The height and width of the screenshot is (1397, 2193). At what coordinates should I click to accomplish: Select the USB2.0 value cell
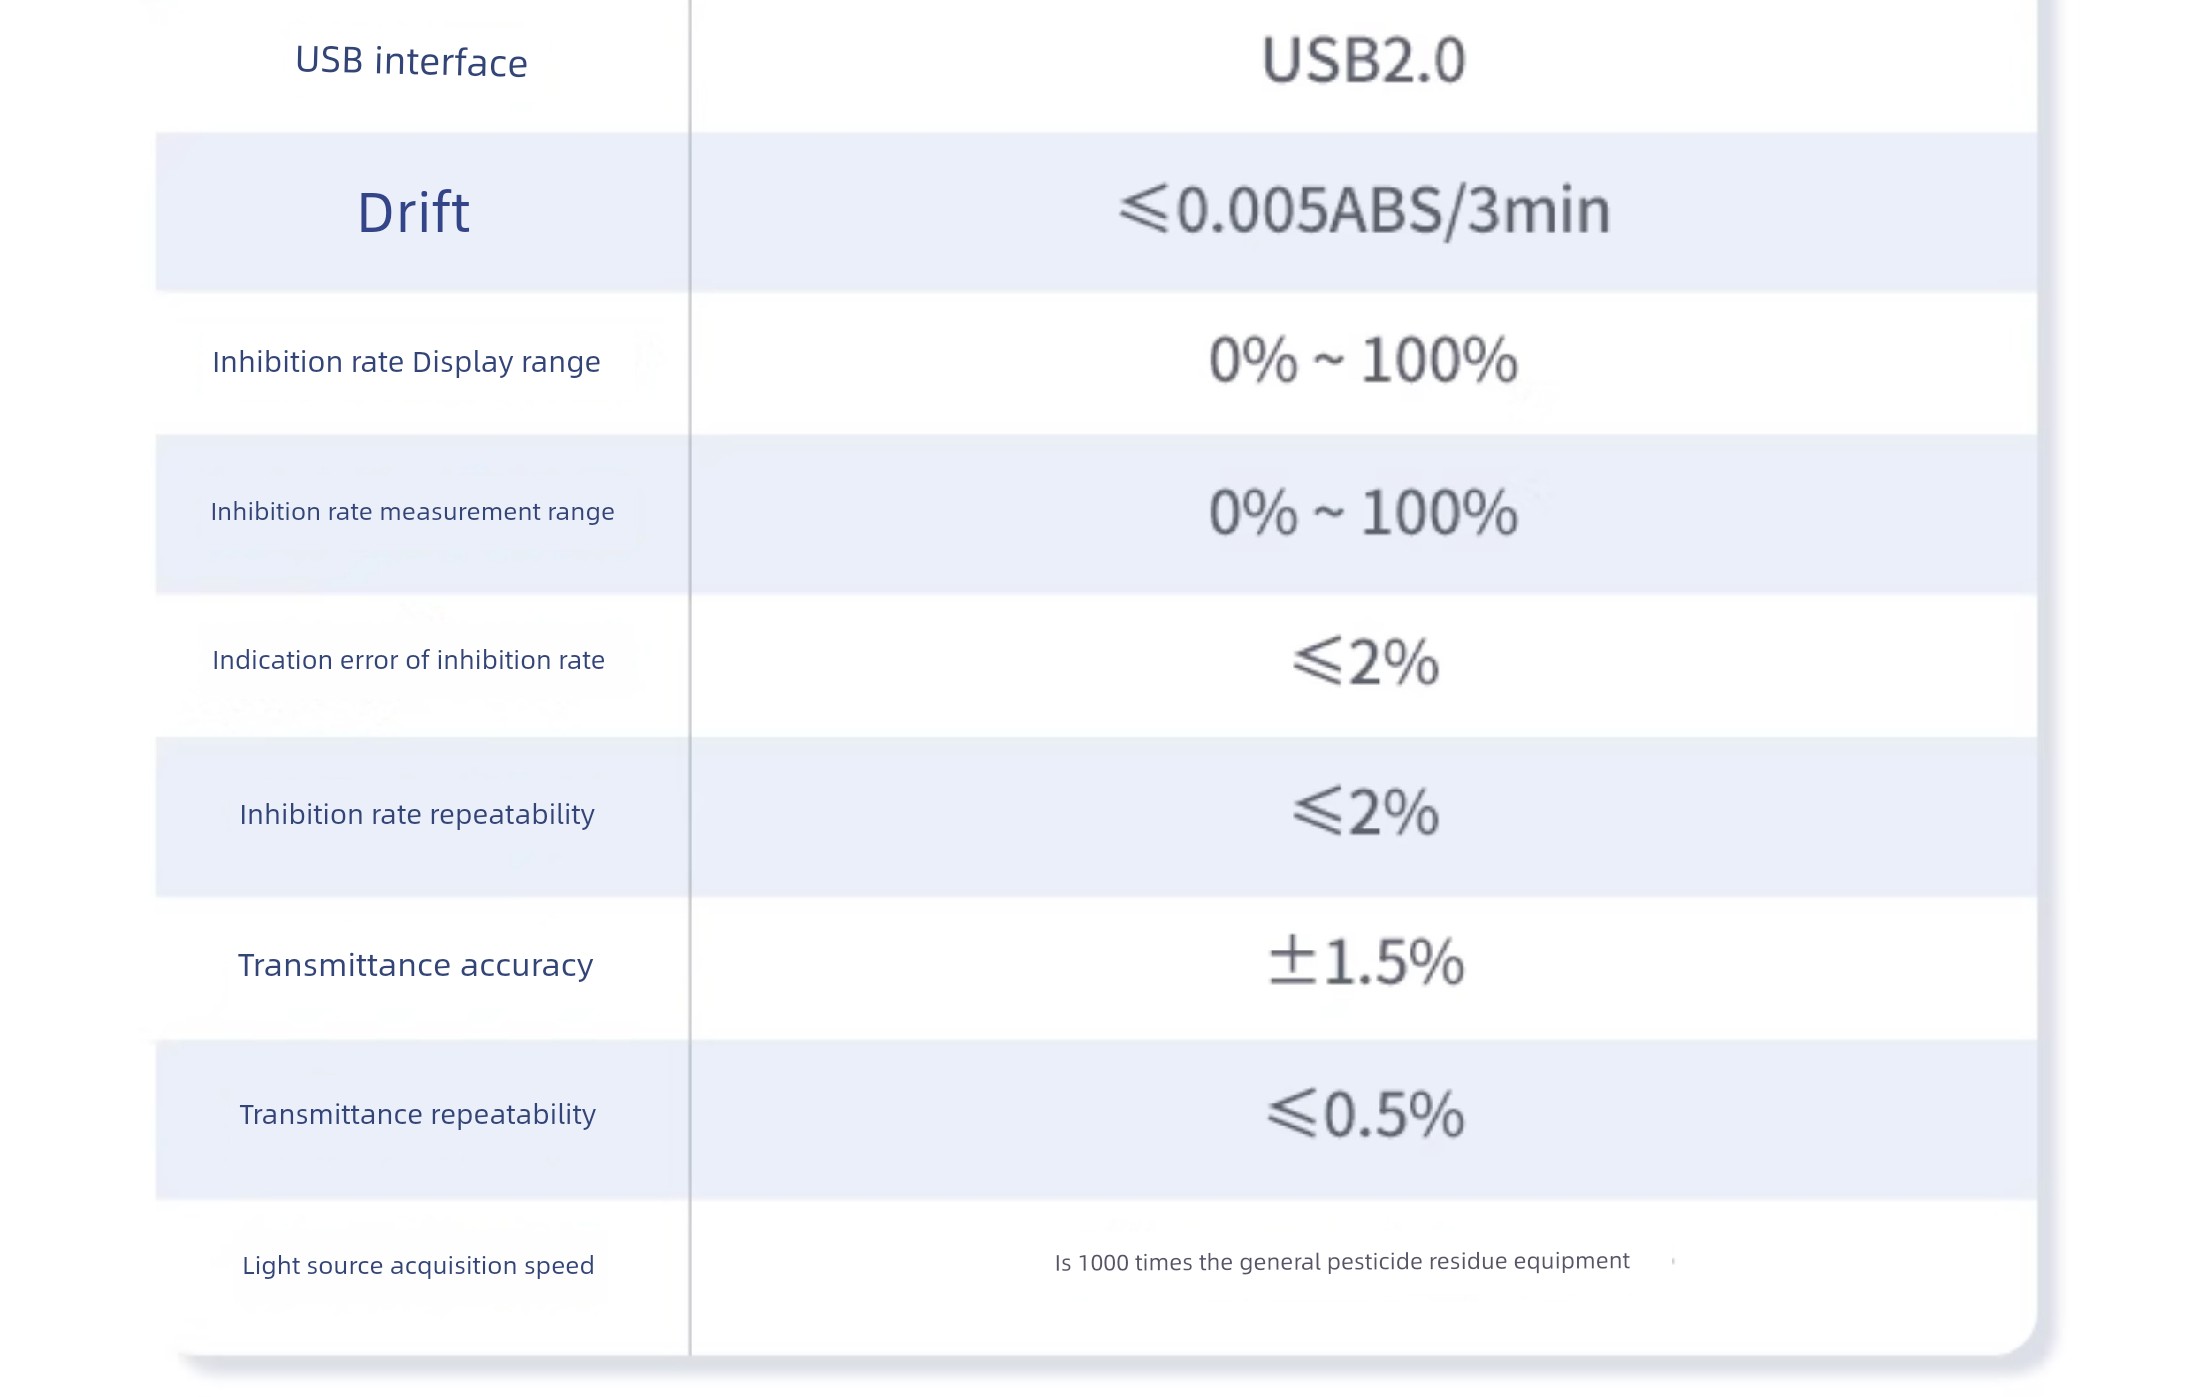(x=1363, y=60)
